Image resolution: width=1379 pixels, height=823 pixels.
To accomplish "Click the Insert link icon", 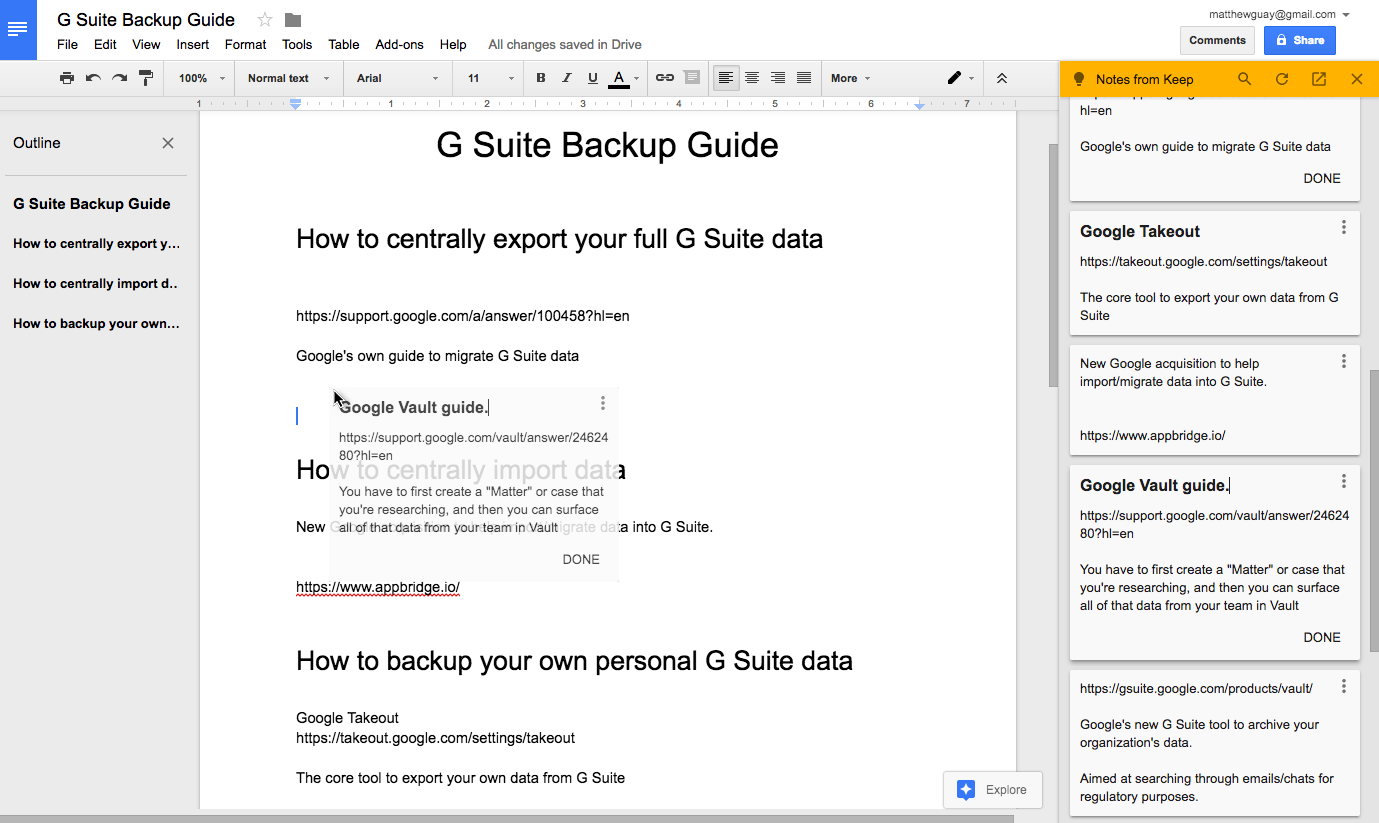I will click(x=665, y=78).
